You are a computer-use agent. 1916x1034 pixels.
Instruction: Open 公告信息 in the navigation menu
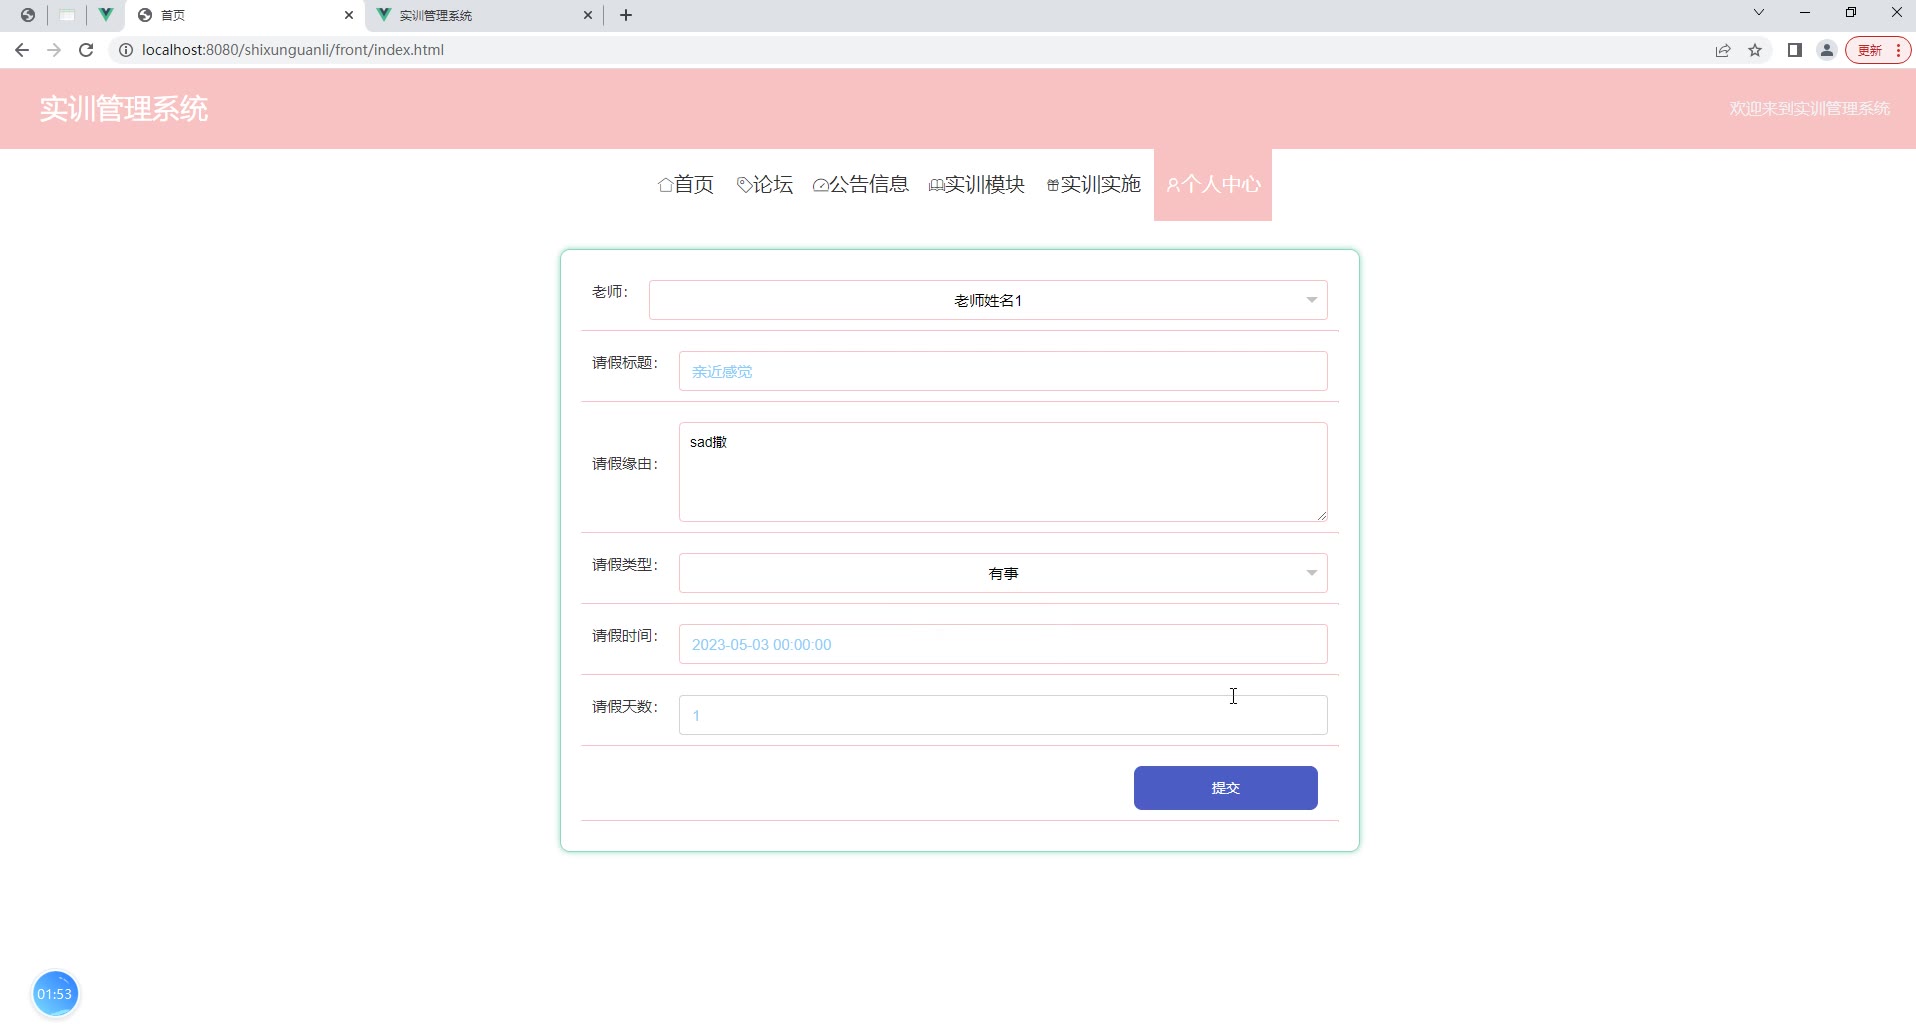point(861,185)
